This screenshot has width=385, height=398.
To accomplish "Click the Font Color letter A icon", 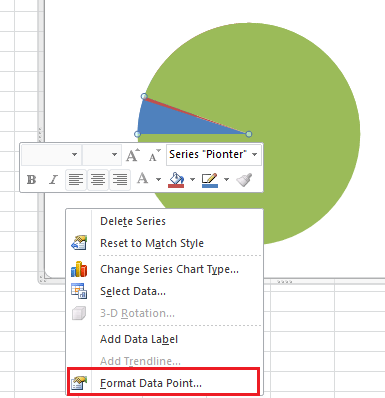I will 143,179.
